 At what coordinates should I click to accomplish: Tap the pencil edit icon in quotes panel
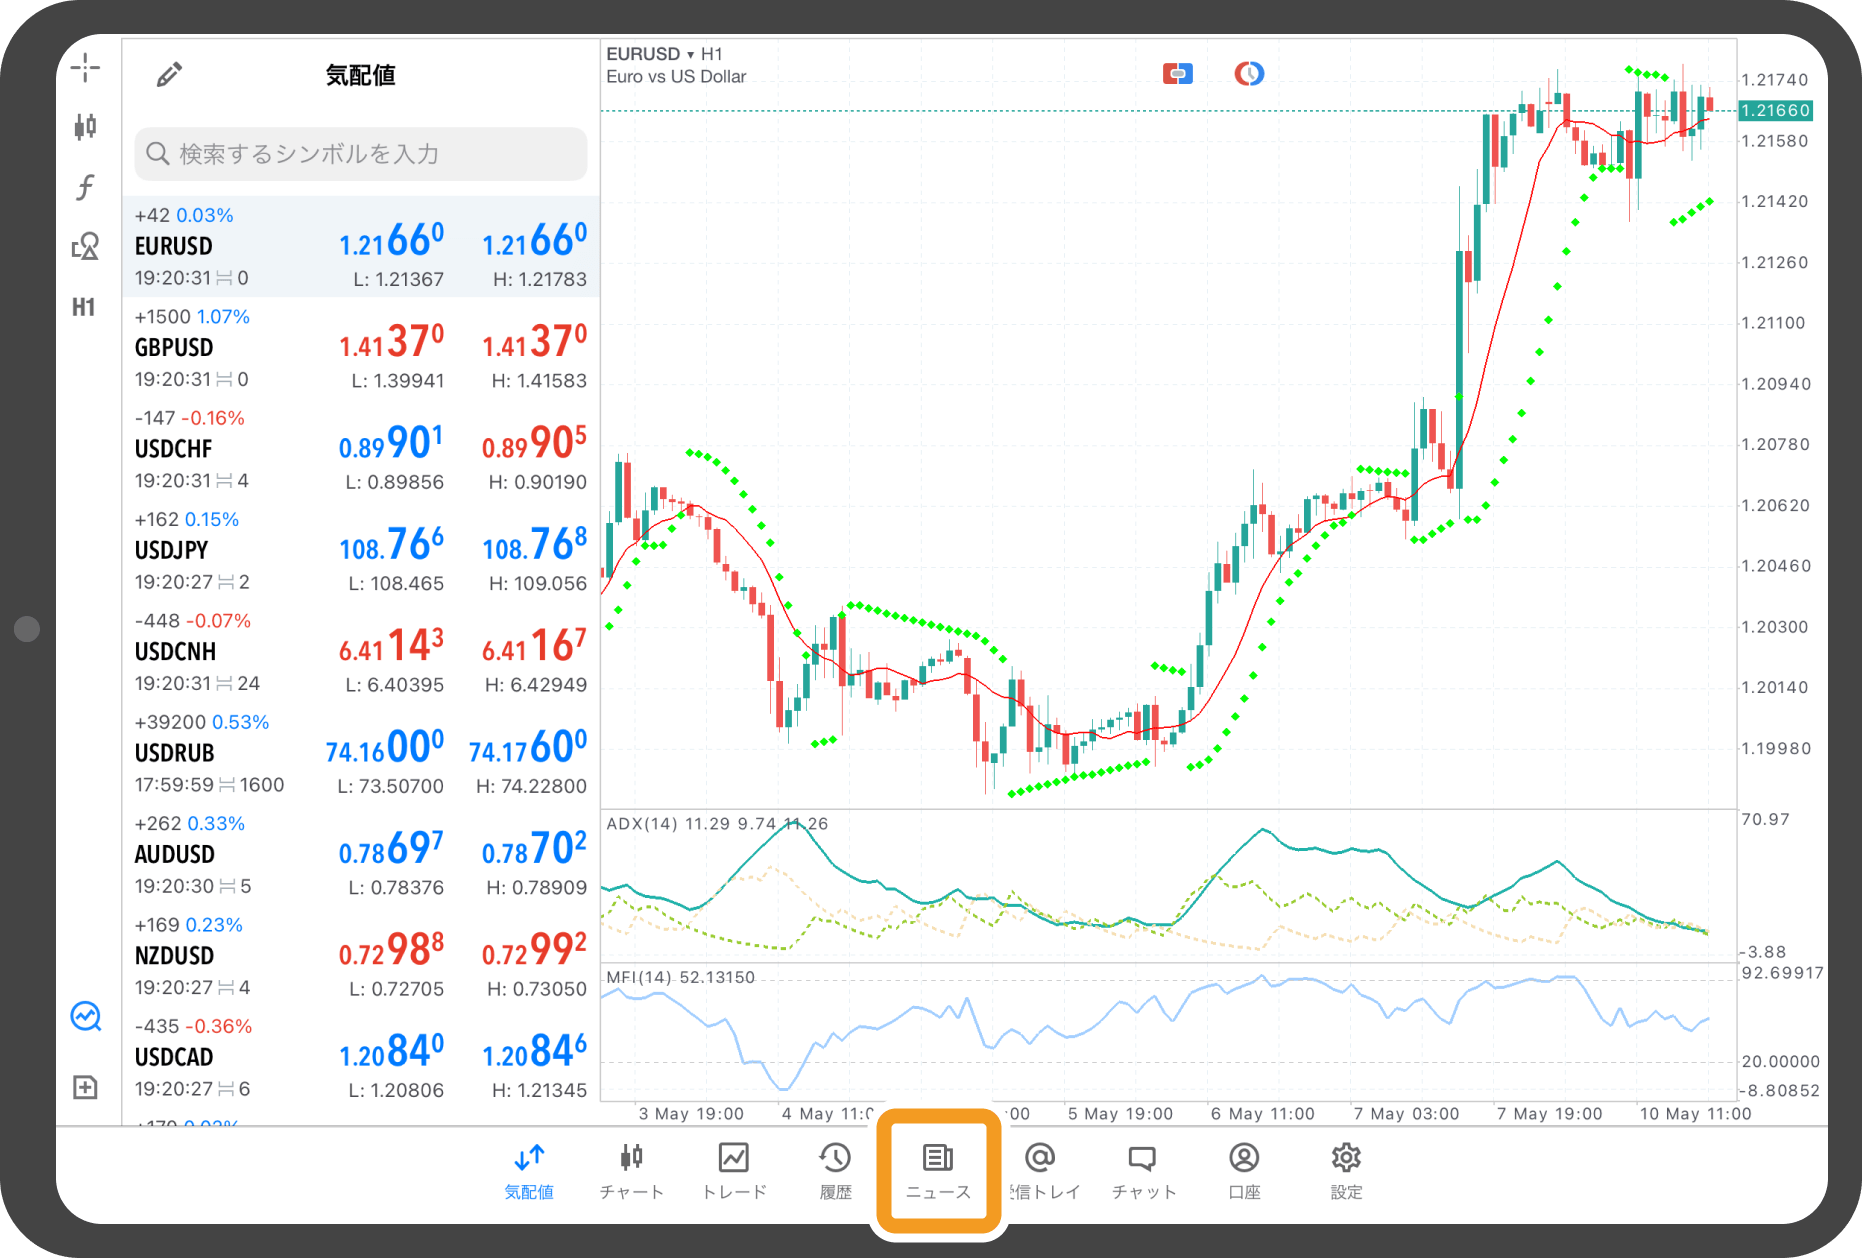click(169, 75)
